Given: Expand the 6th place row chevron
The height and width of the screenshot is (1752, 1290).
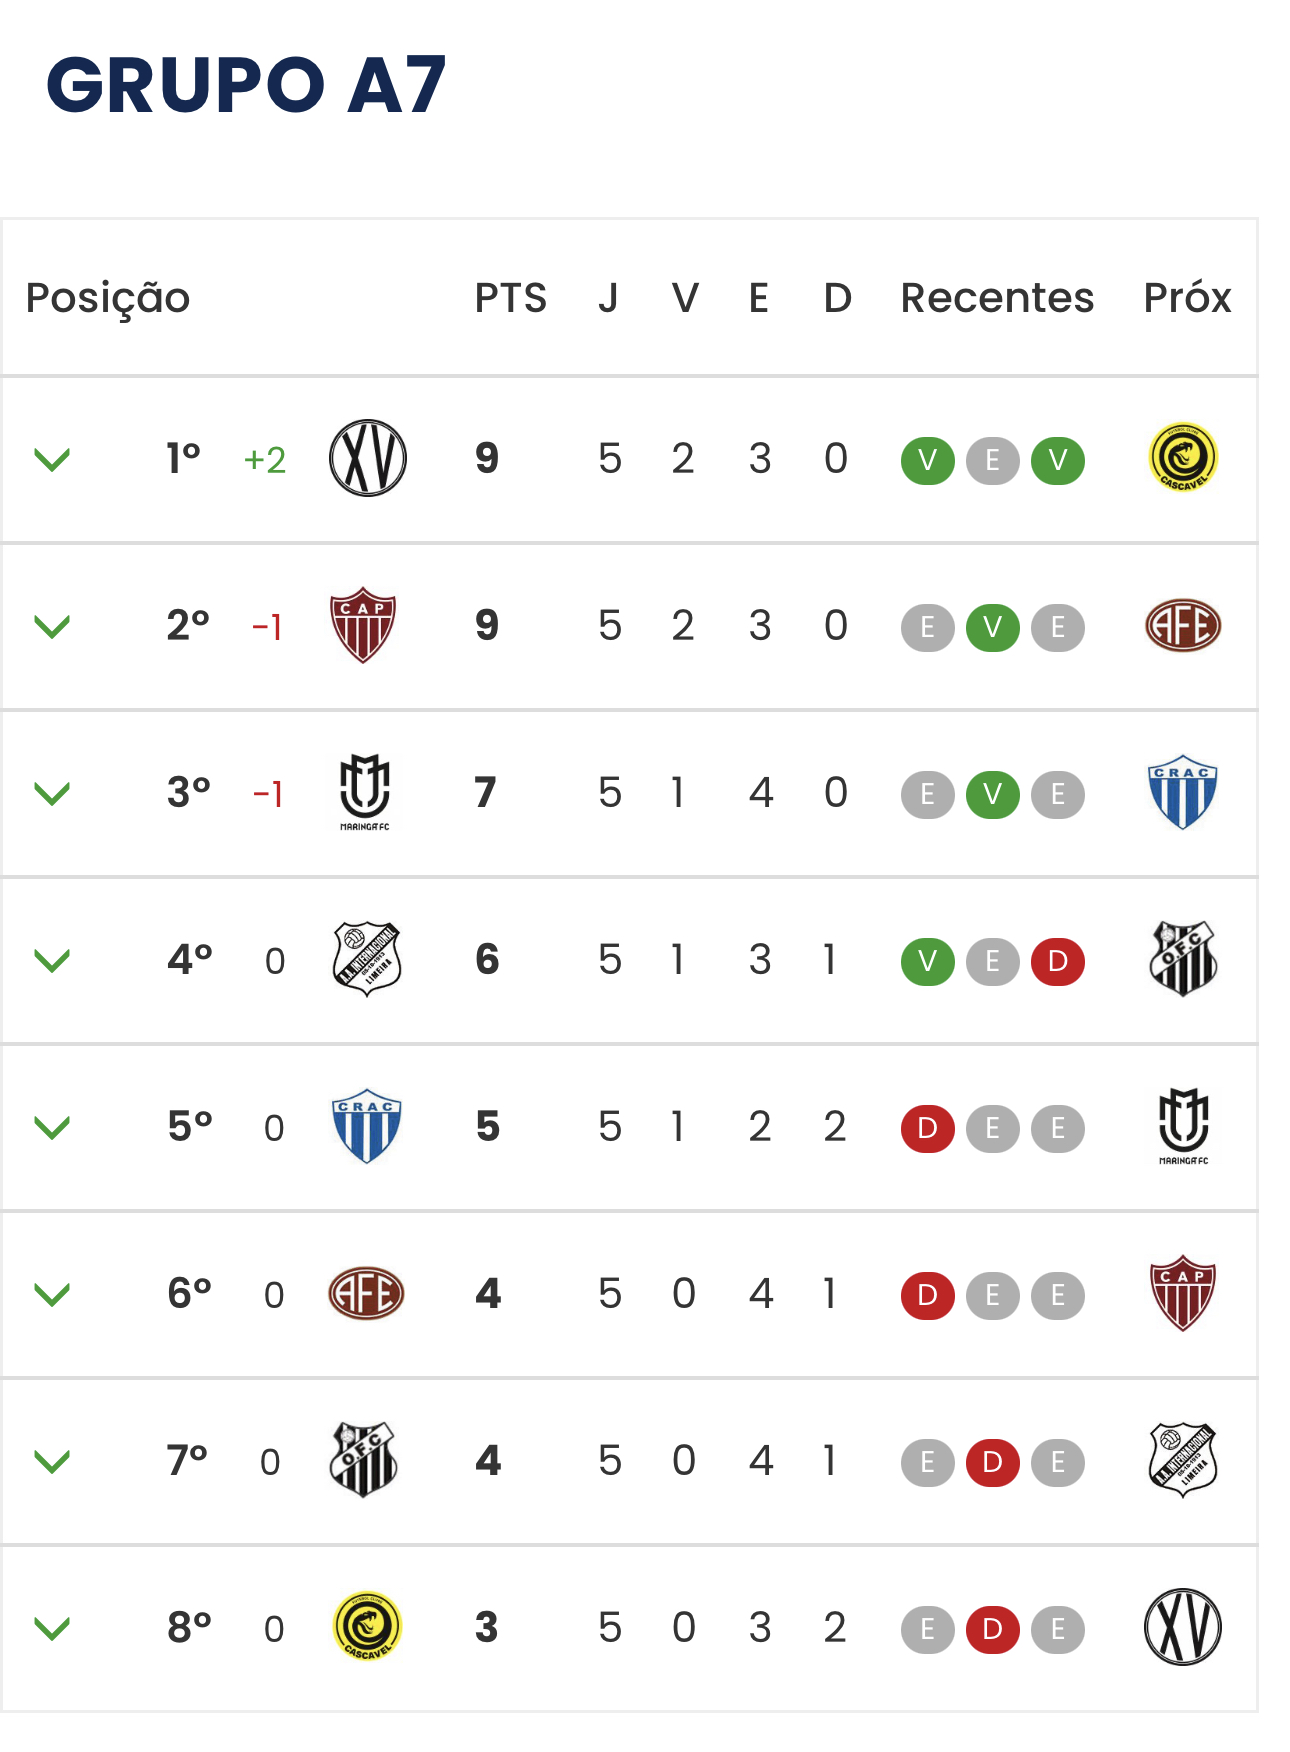Looking at the screenshot, I should [52, 1295].
